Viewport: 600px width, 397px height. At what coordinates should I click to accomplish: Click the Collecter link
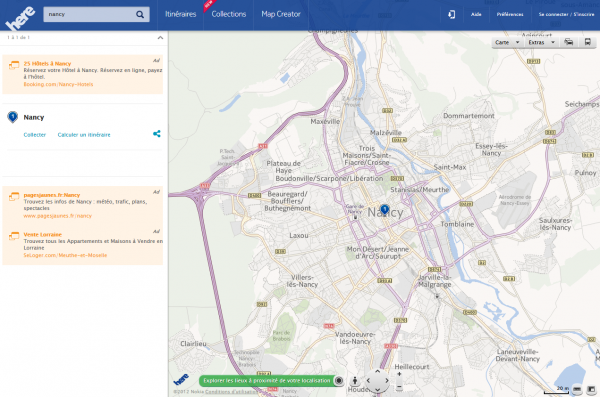34,135
